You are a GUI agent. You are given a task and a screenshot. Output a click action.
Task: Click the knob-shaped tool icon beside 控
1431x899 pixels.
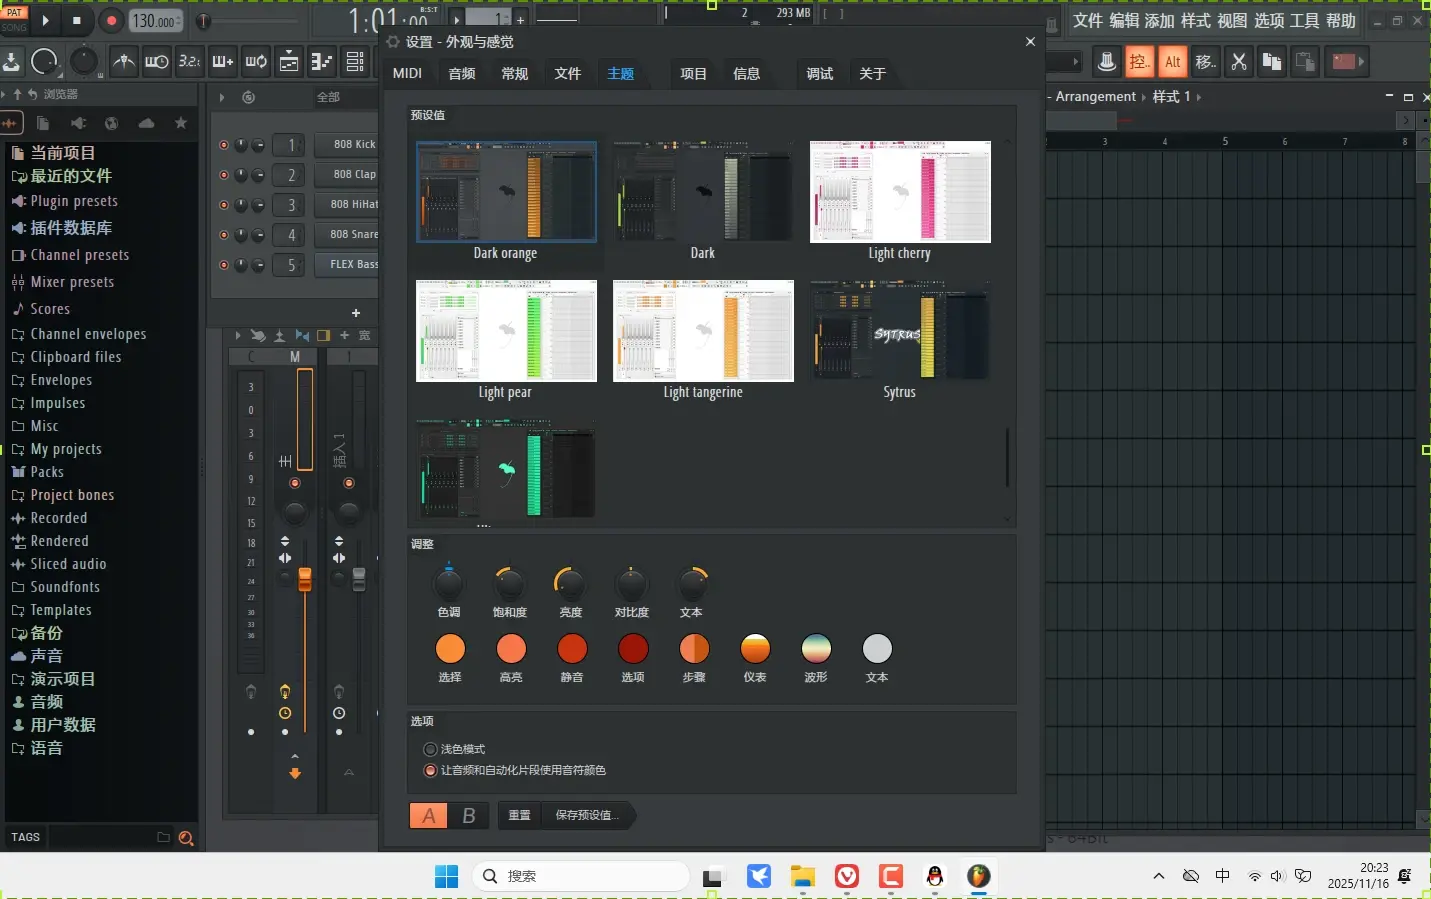[1107, 62]
